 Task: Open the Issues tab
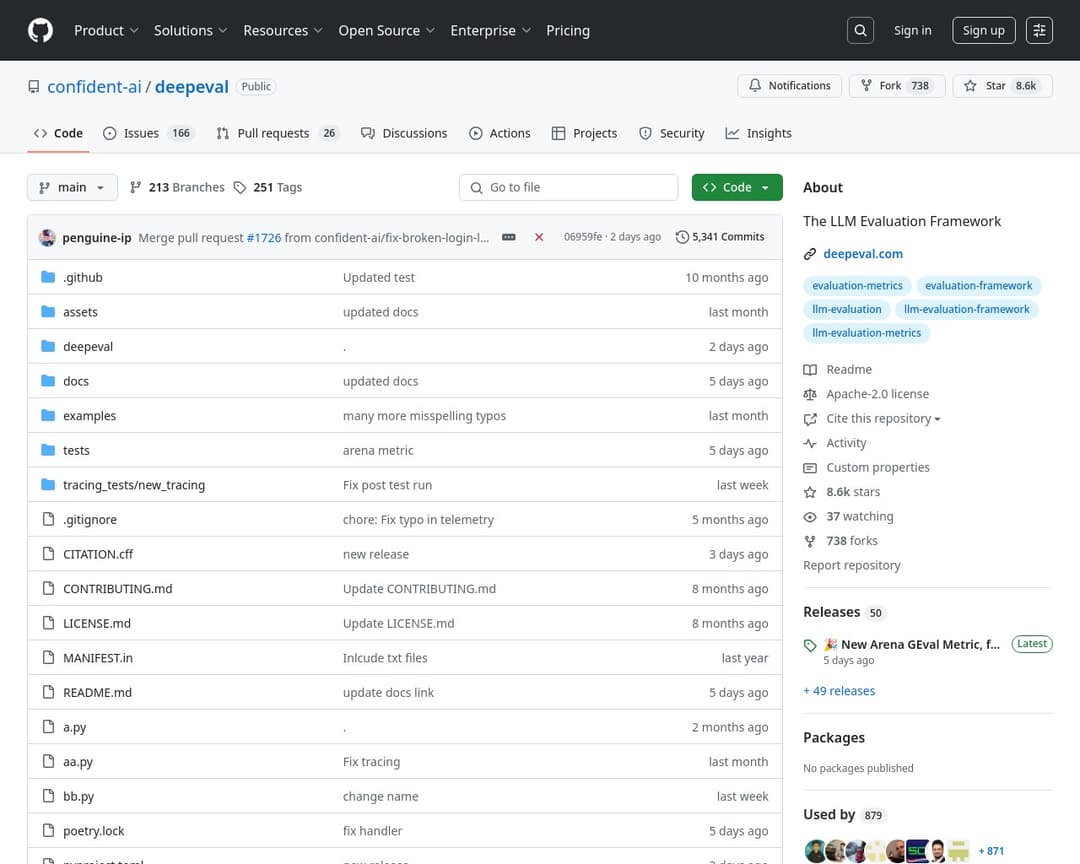point(148,133)
